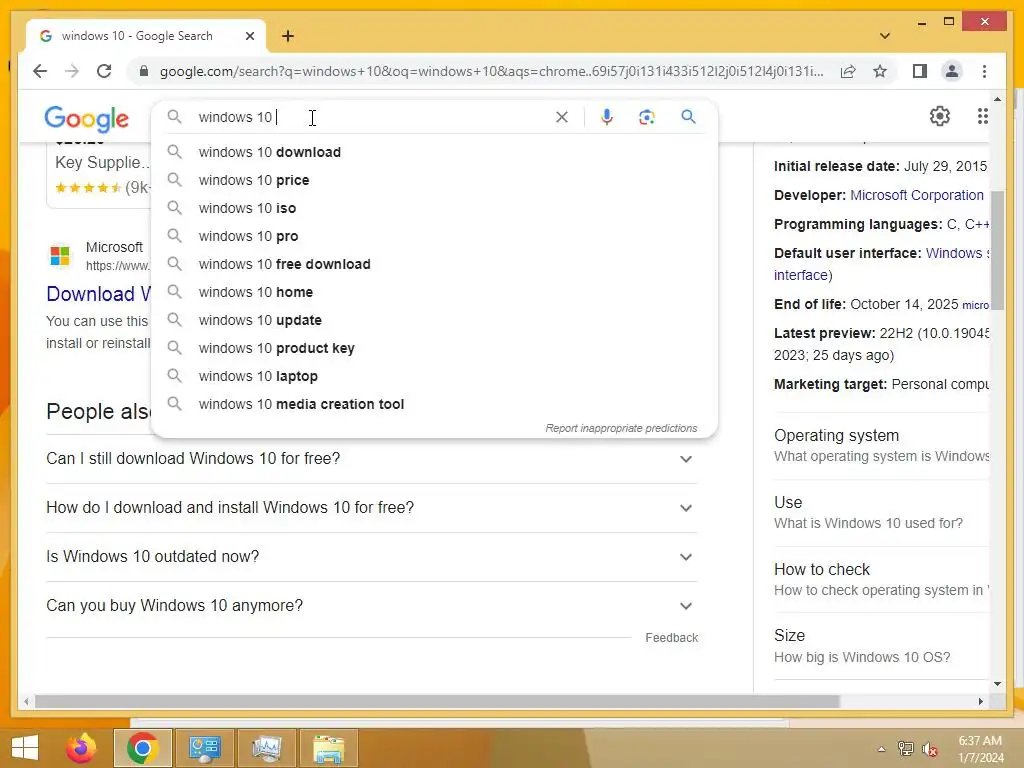
Task: Open Google apps grid
Action: pyautogui.click(x=982, y=116)
